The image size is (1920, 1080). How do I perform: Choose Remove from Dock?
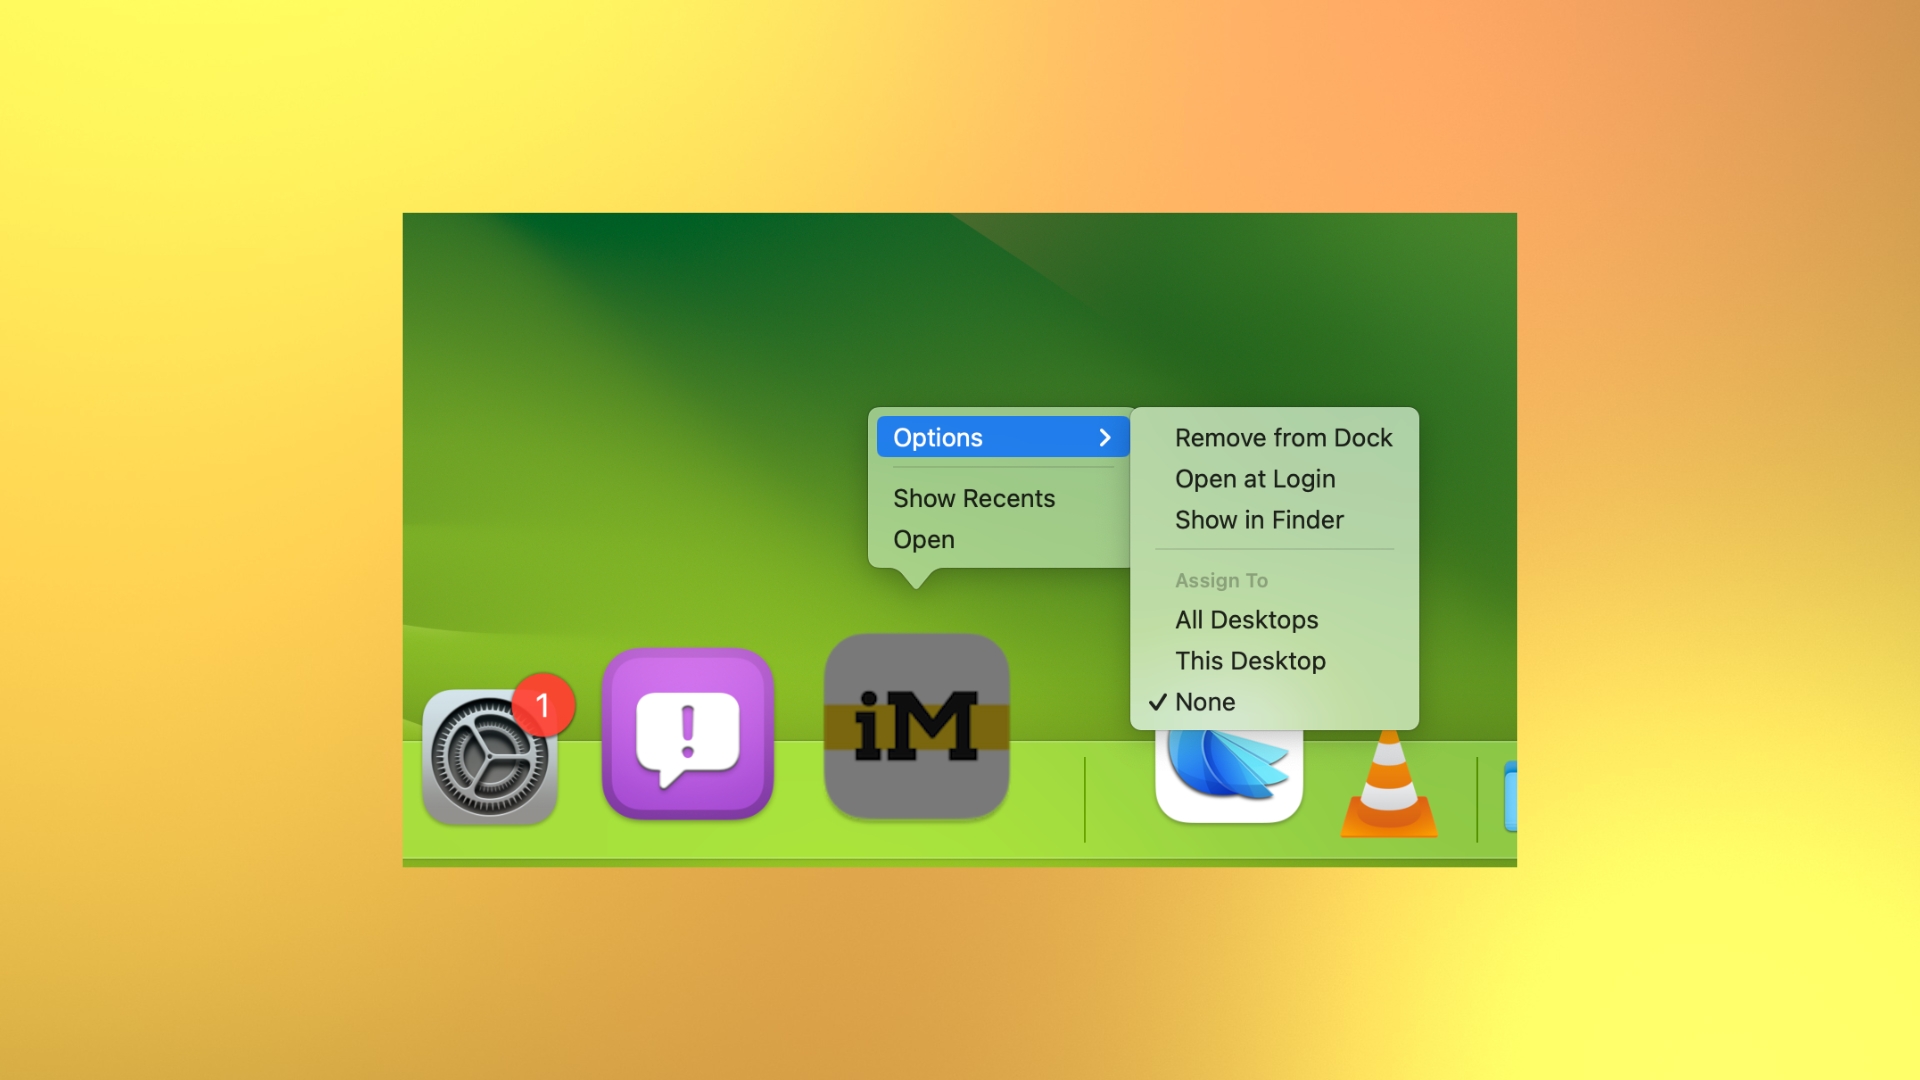pyautogui.click(x=1283, y=438)
